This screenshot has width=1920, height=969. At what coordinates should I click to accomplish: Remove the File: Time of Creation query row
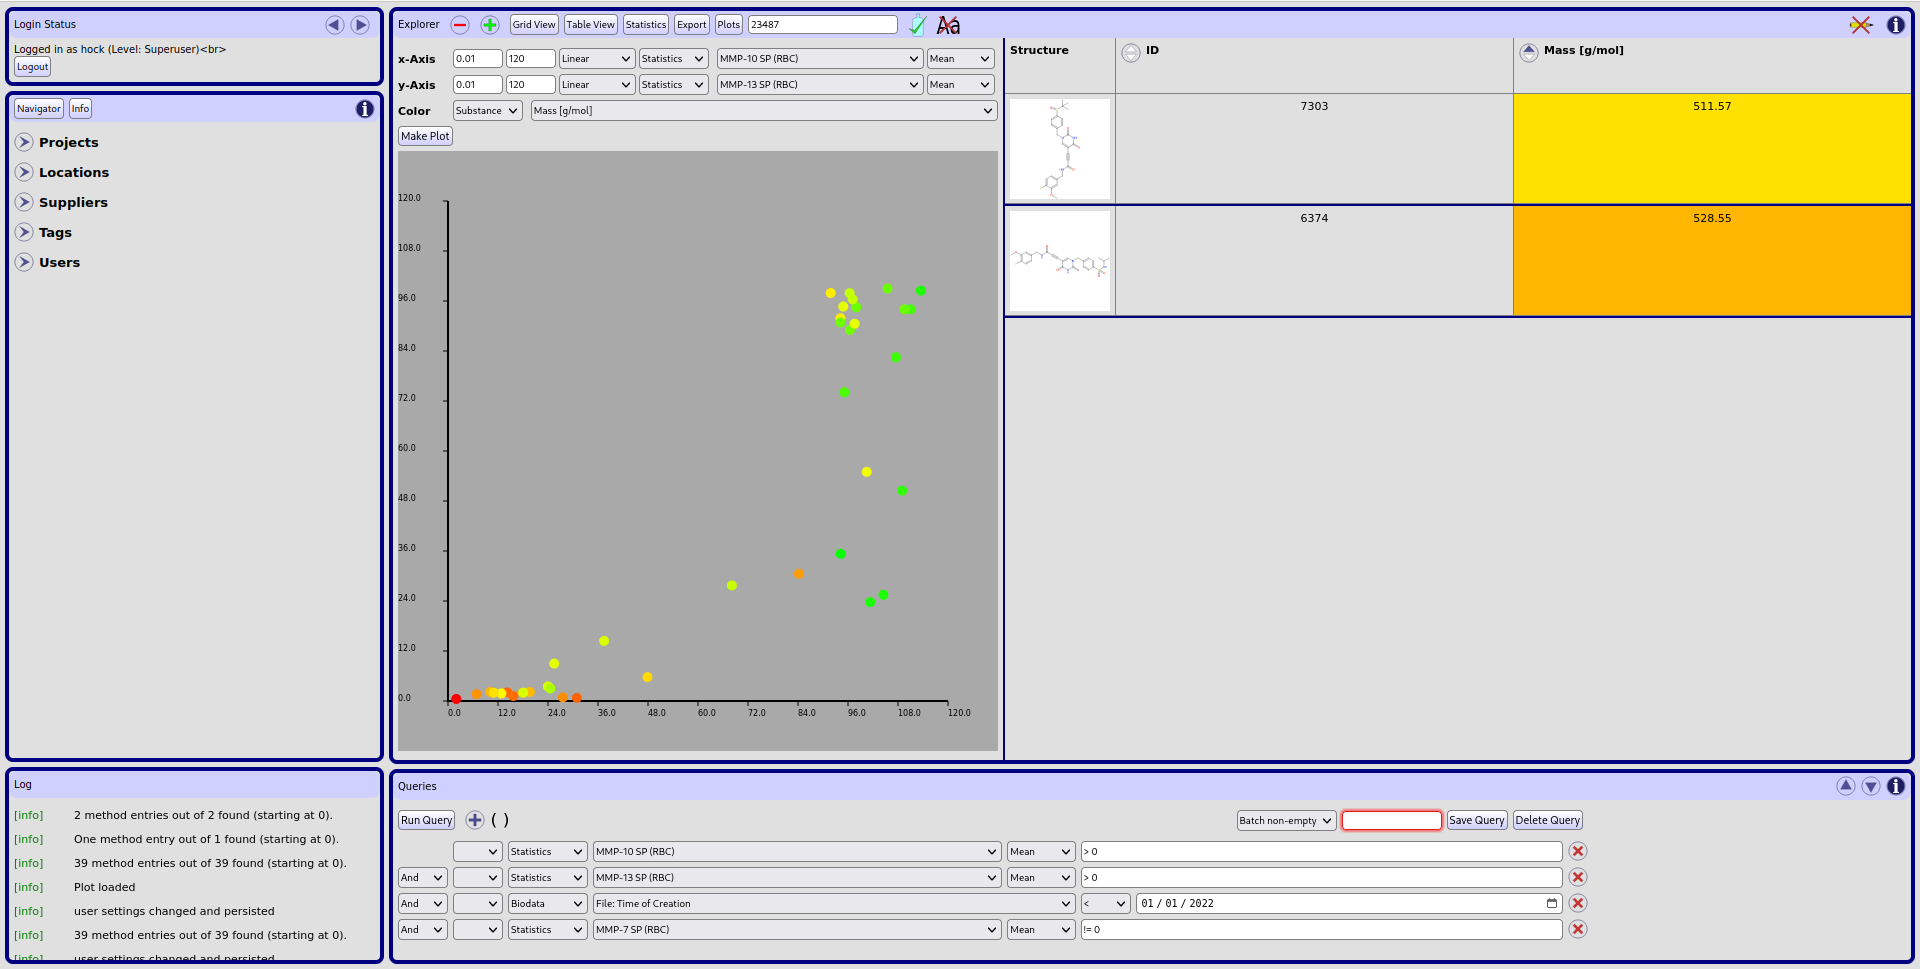click(1578, 903)
